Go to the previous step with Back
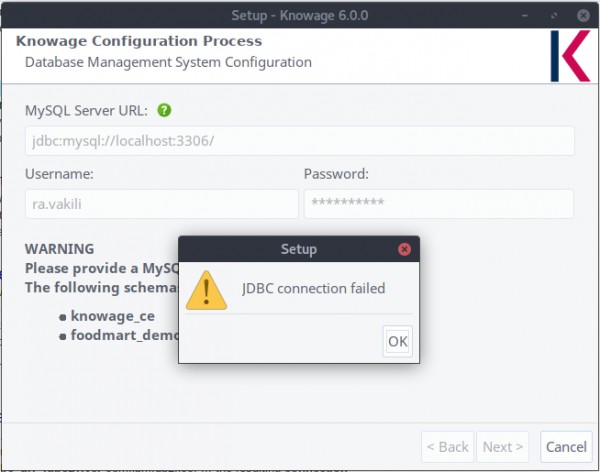 pos(447,447)
